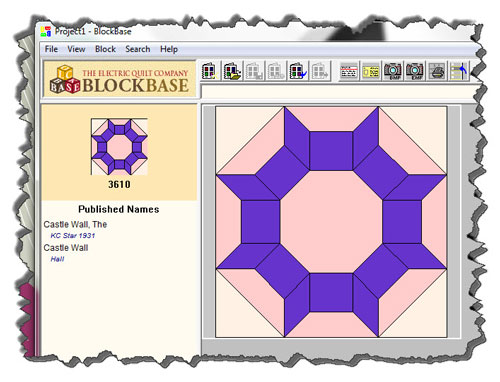Viewport: 500px width, 382px height.
Task: Select block 3610 thumbnail
Action: pos(119,147)
